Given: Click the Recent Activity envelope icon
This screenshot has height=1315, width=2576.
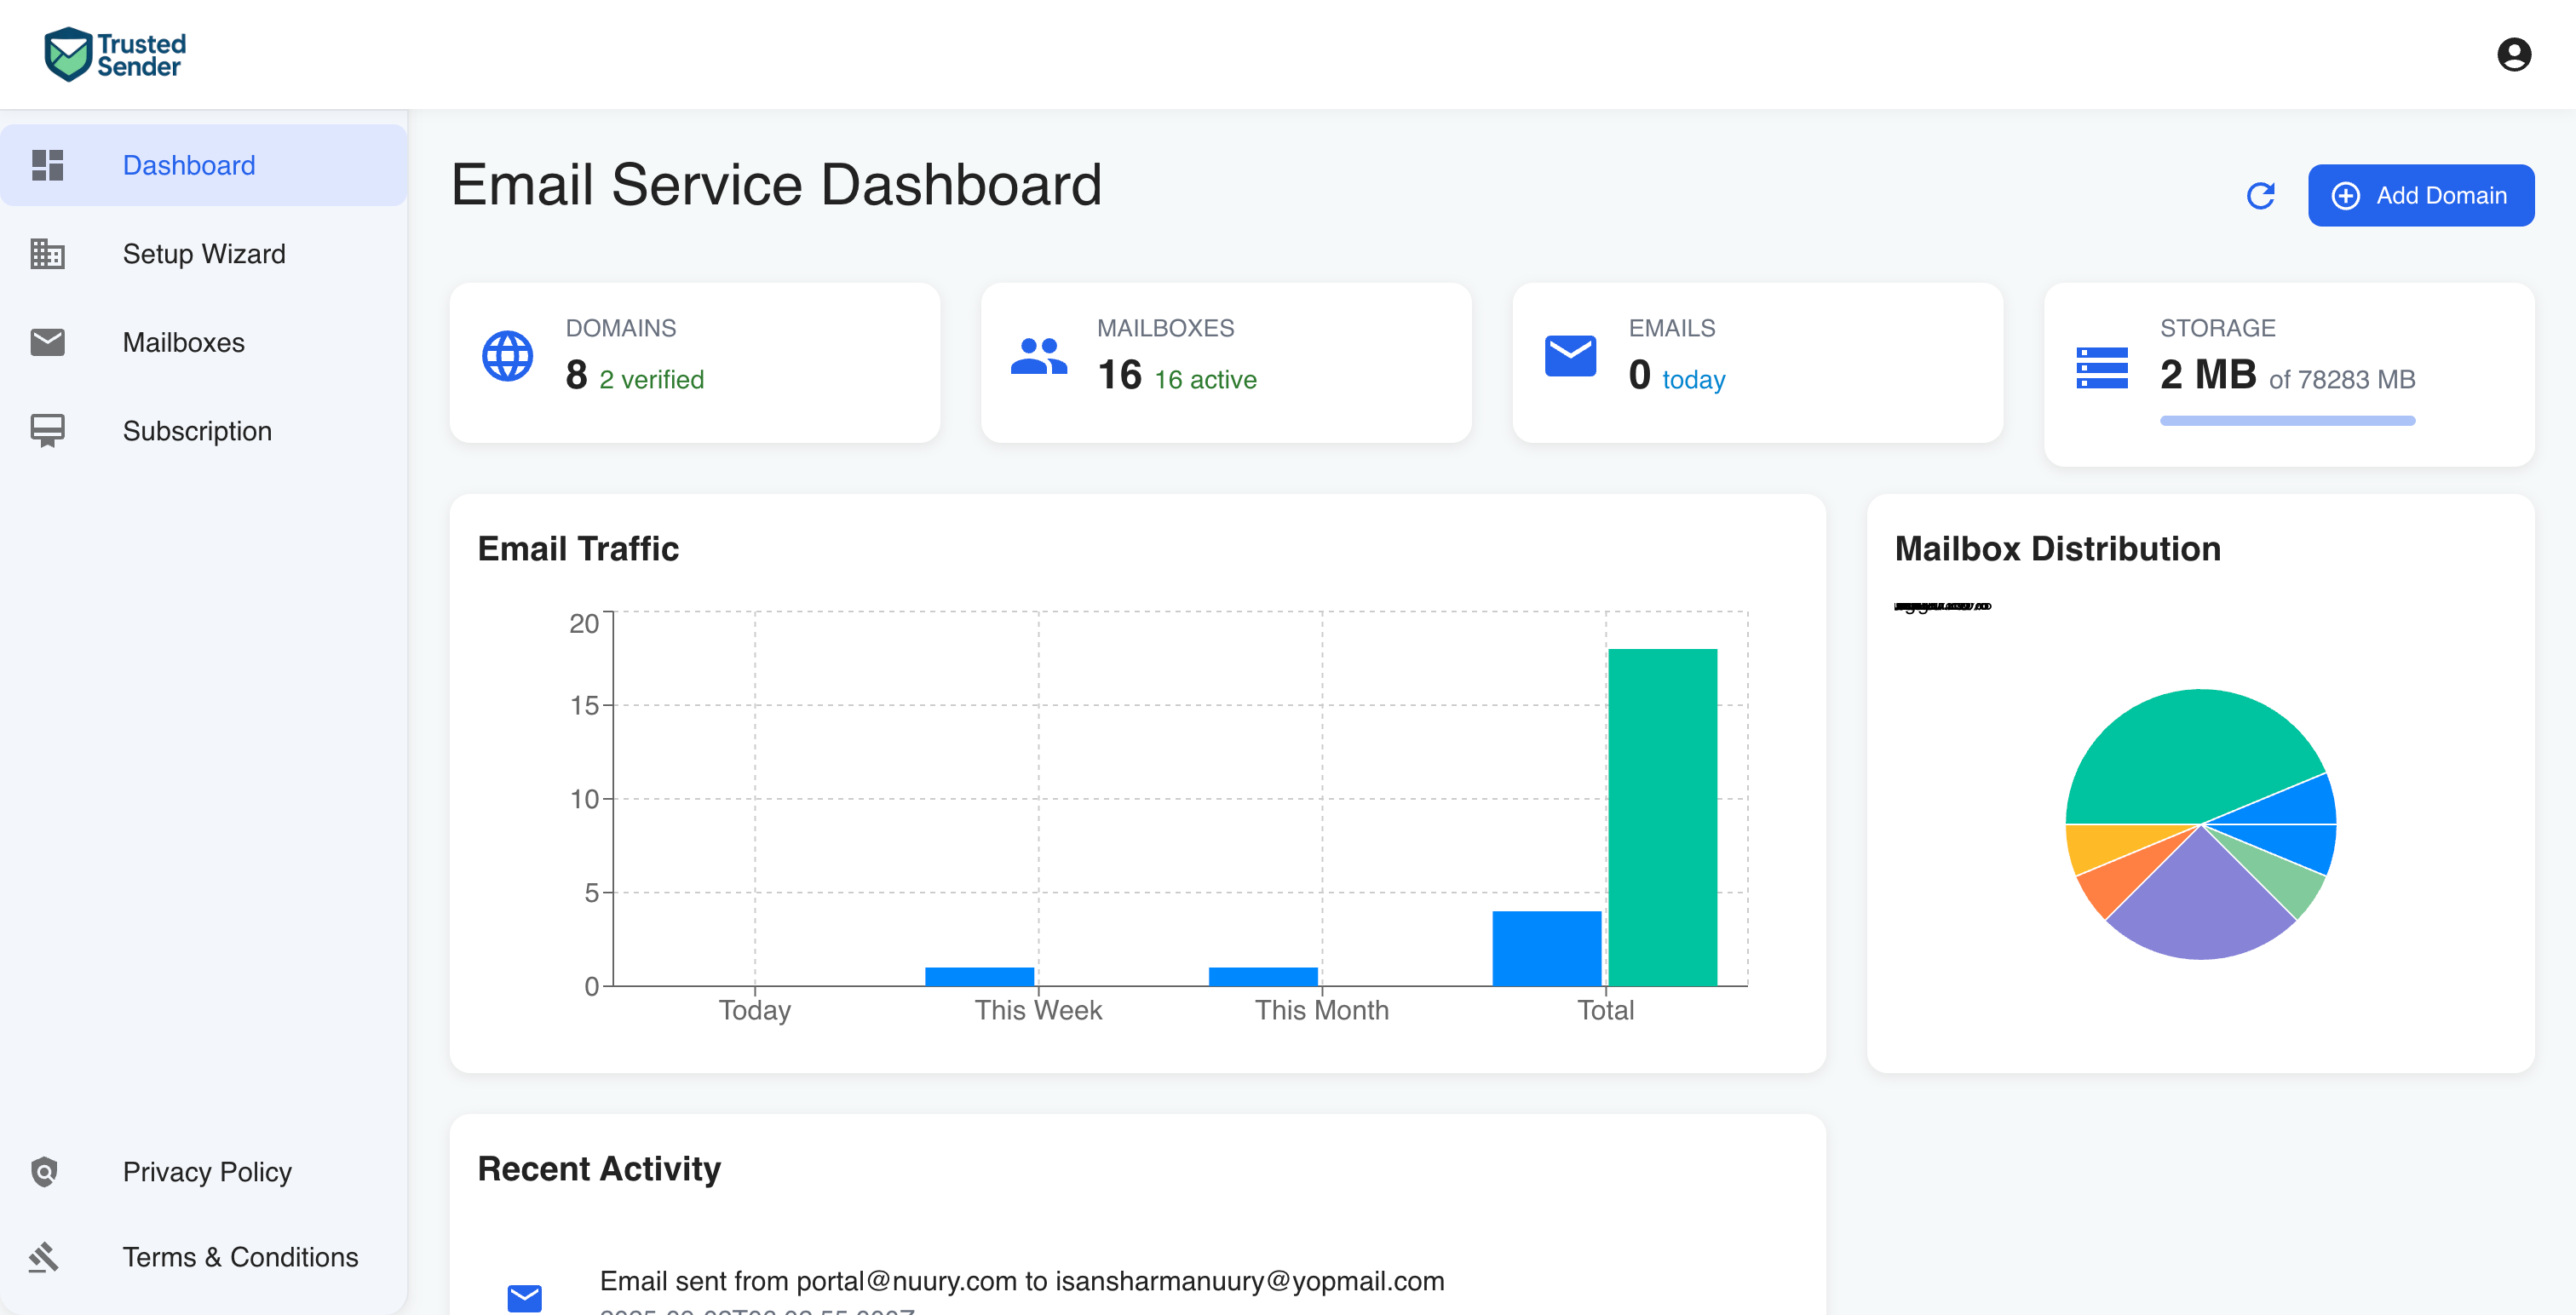Looking at the screenshot, I should 524,1297.
